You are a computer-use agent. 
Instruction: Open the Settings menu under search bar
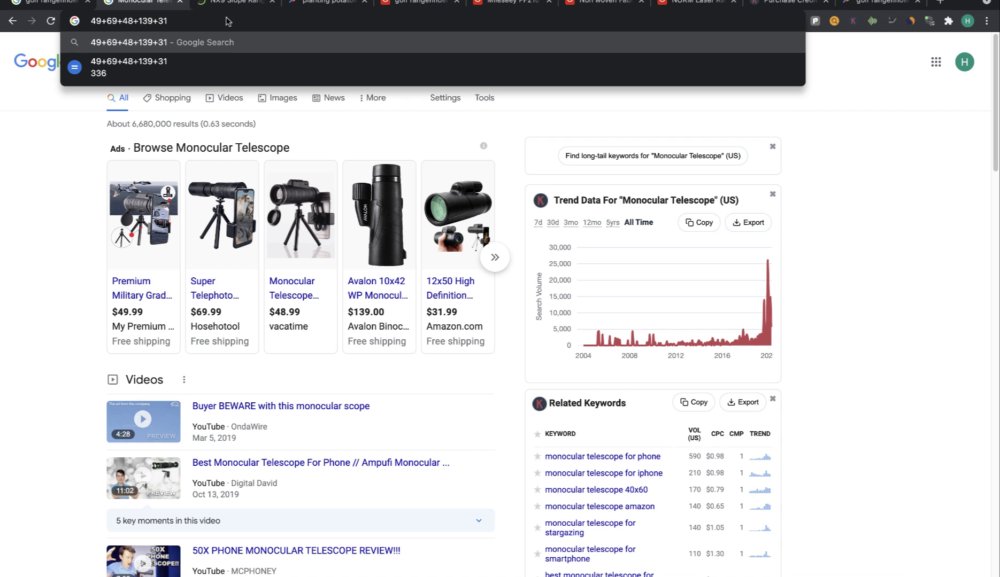[445, 98]
